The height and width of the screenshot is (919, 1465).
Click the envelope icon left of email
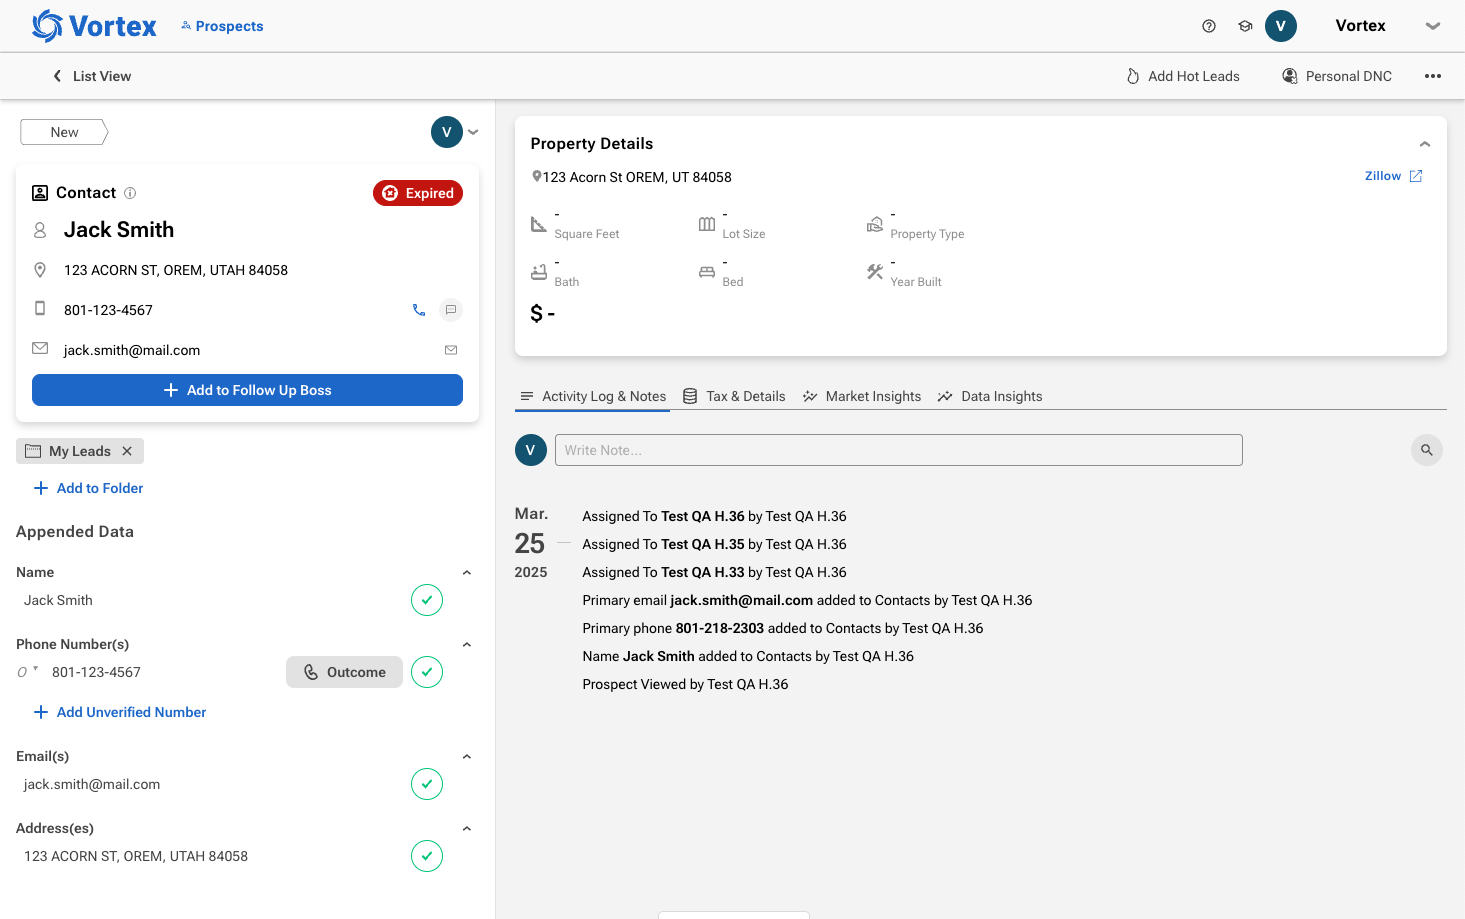(40, 348)
